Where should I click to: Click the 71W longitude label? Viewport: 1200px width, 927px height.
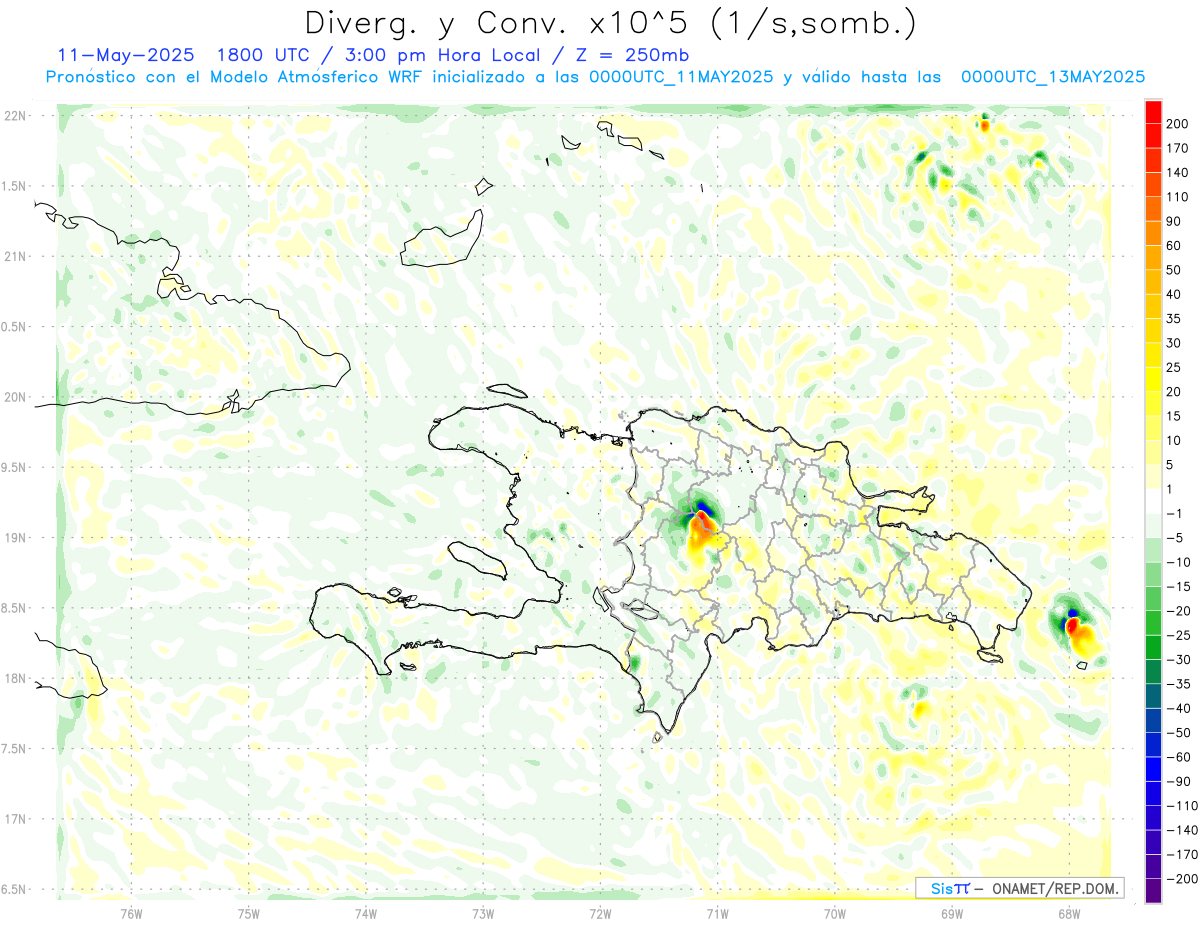coord(717,913)
